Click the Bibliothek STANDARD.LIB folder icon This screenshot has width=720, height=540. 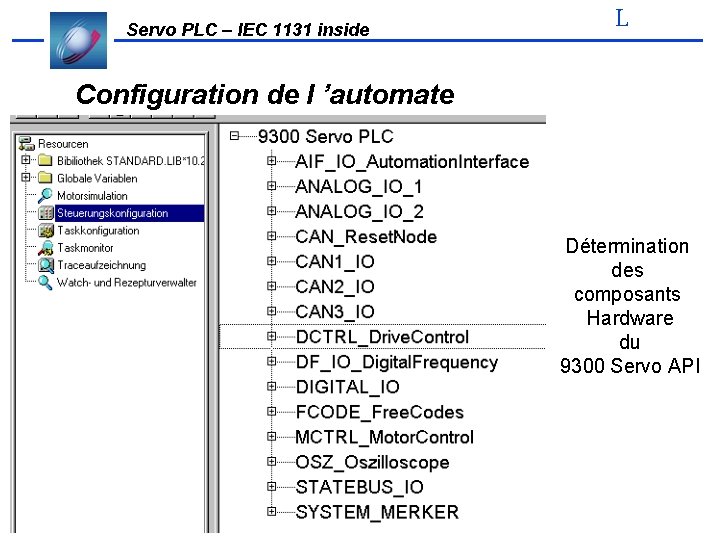click(x=45, y=161)
